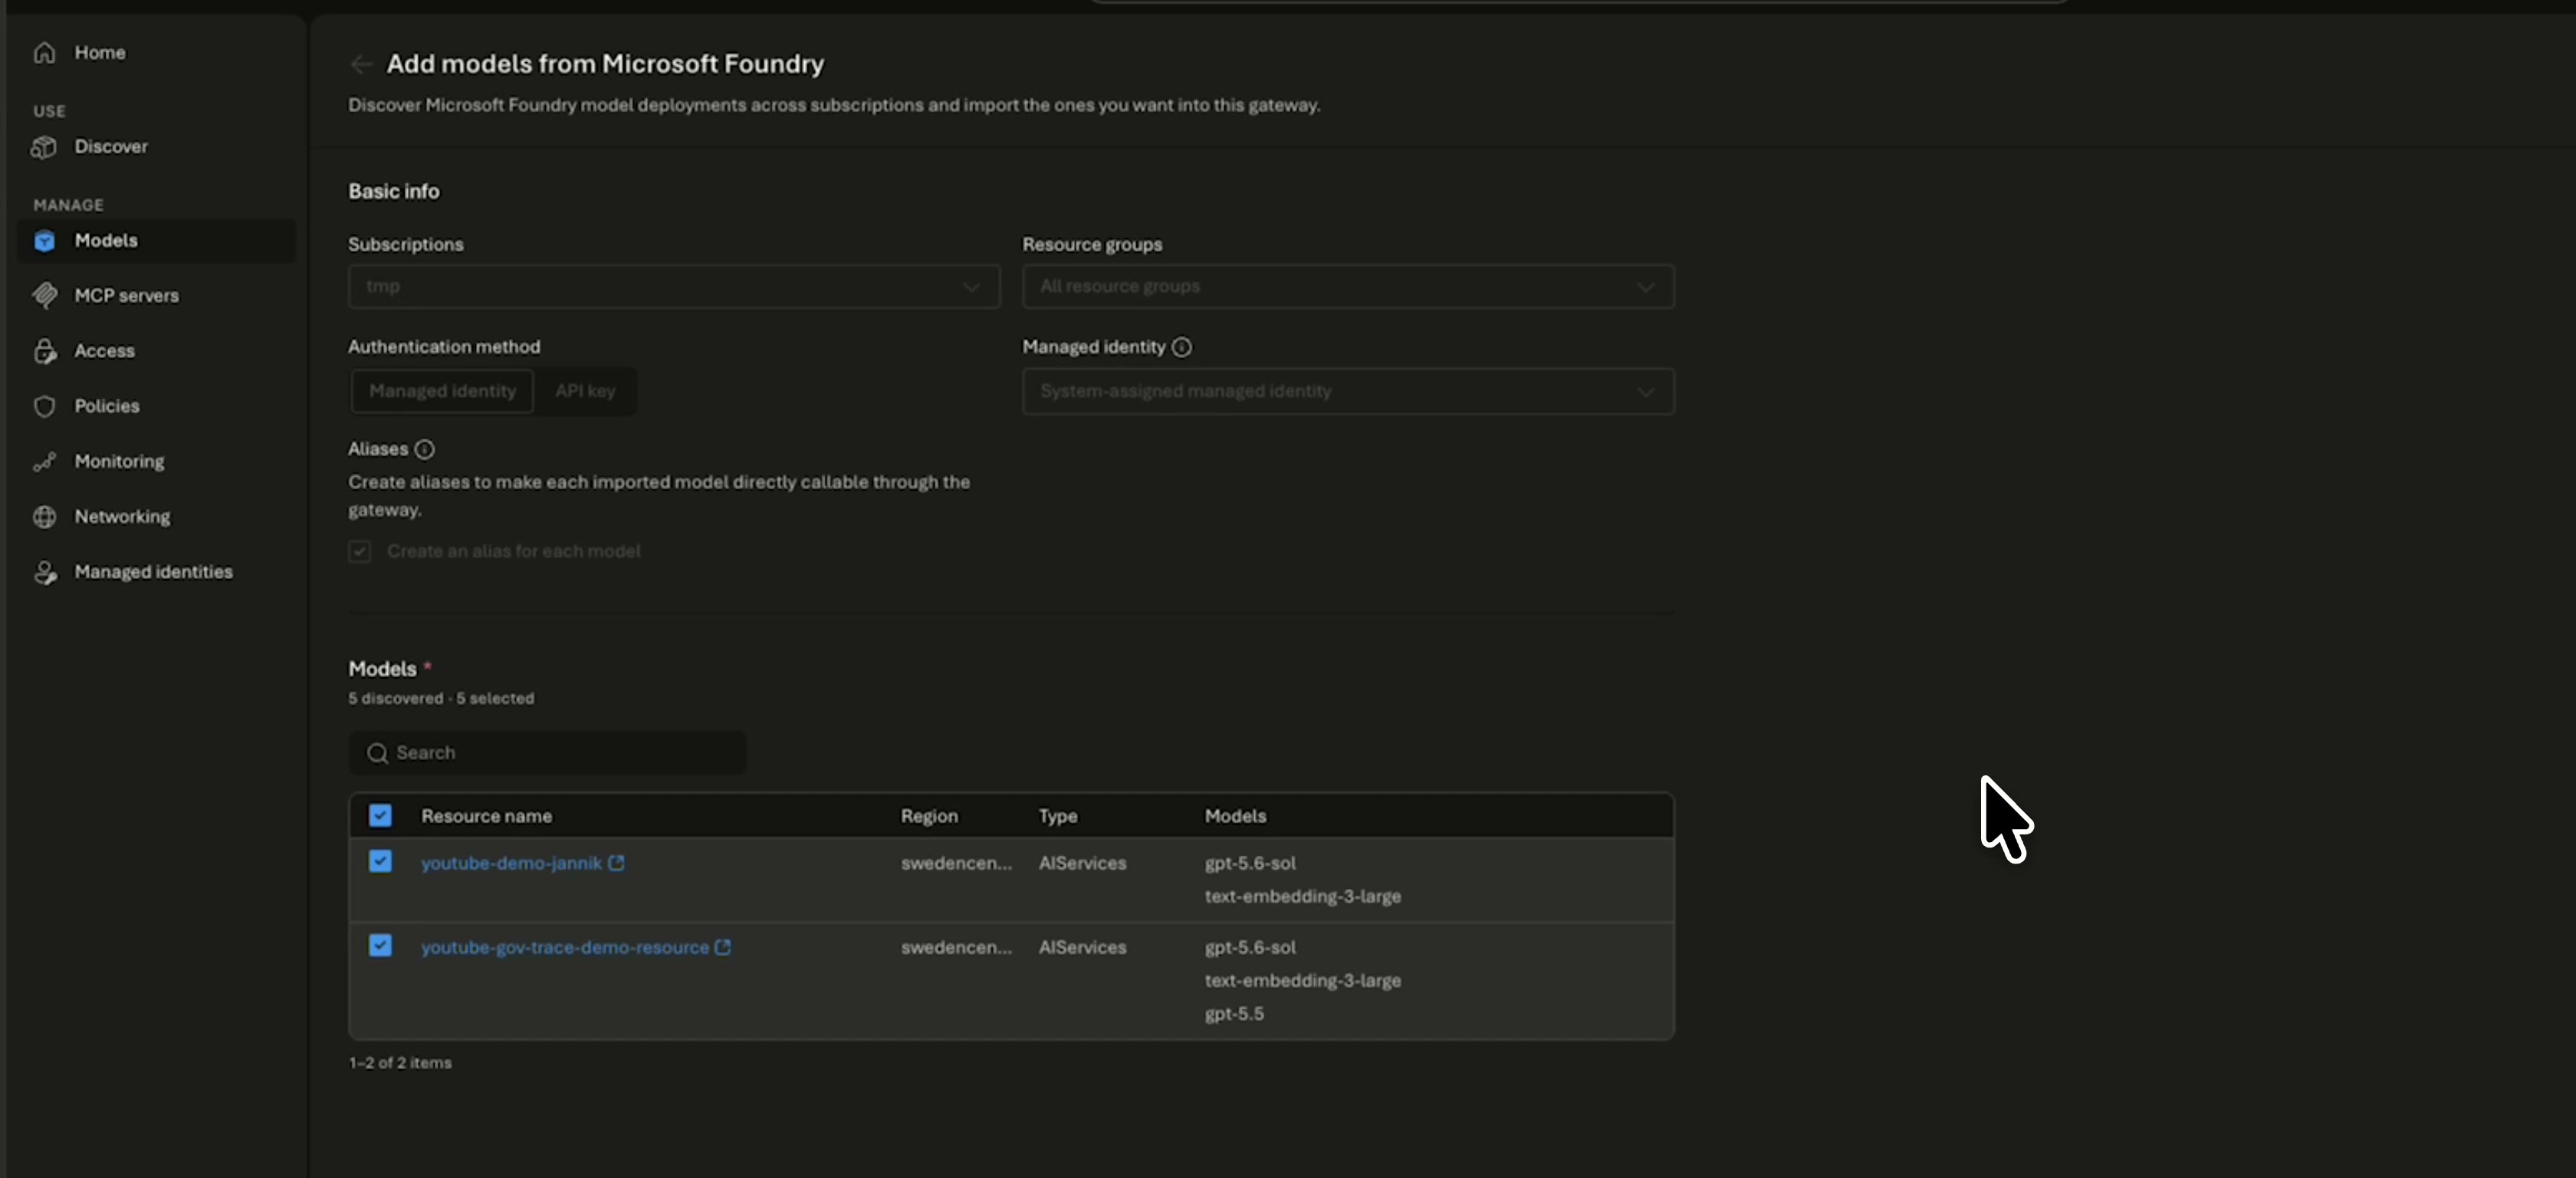Click the Managed identities icon
Image resolution: width=2576 pixels, height=1178 pixels.
pyautogui.click(x=44, y=572)
